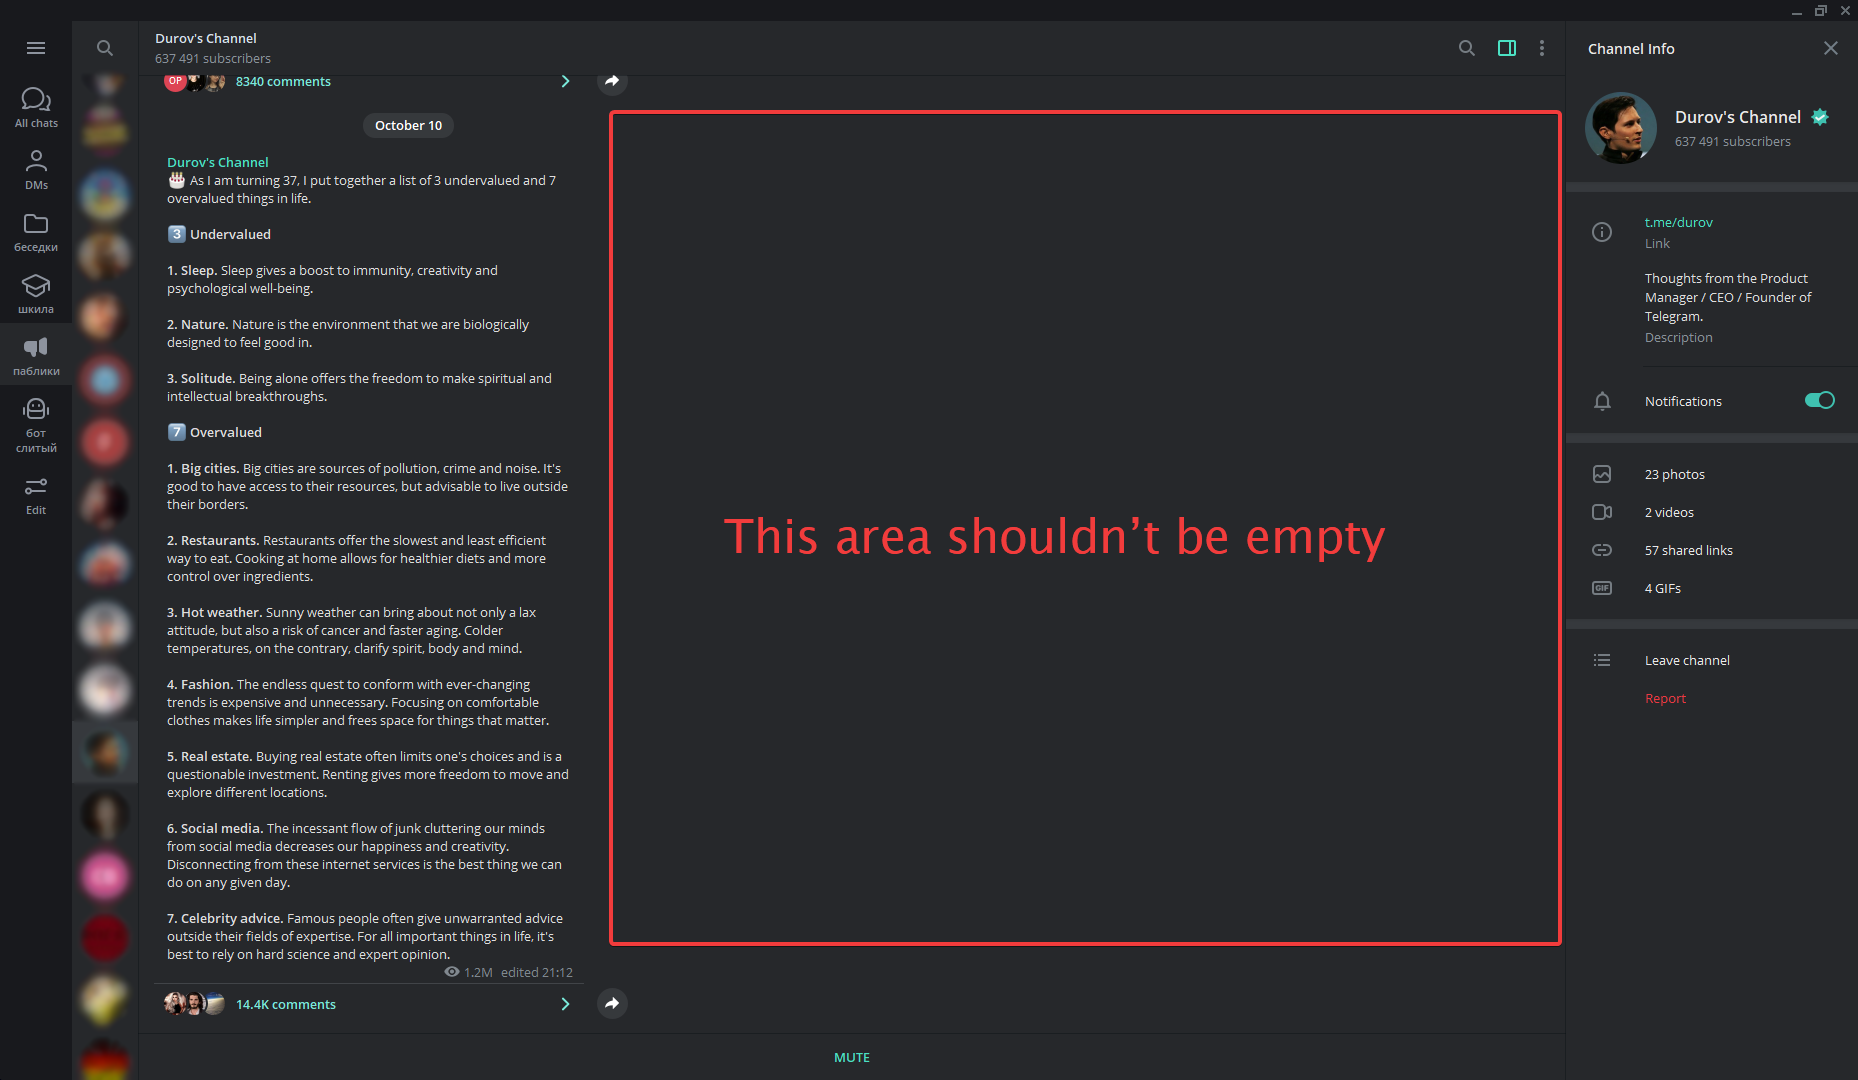The image size is (1858, 1080).
Task: Click the Durov's Channel title in the header
Action: click(206, 38)
